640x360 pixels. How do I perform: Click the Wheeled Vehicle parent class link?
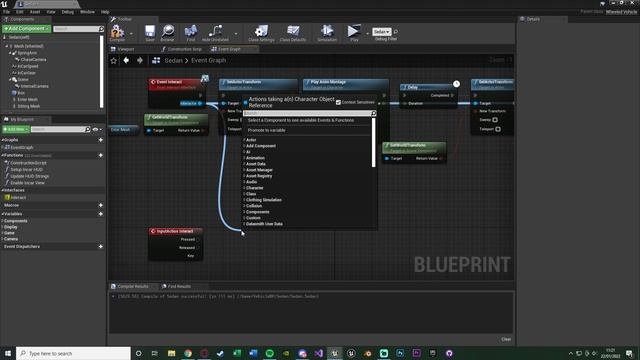[x=622, y=12]
